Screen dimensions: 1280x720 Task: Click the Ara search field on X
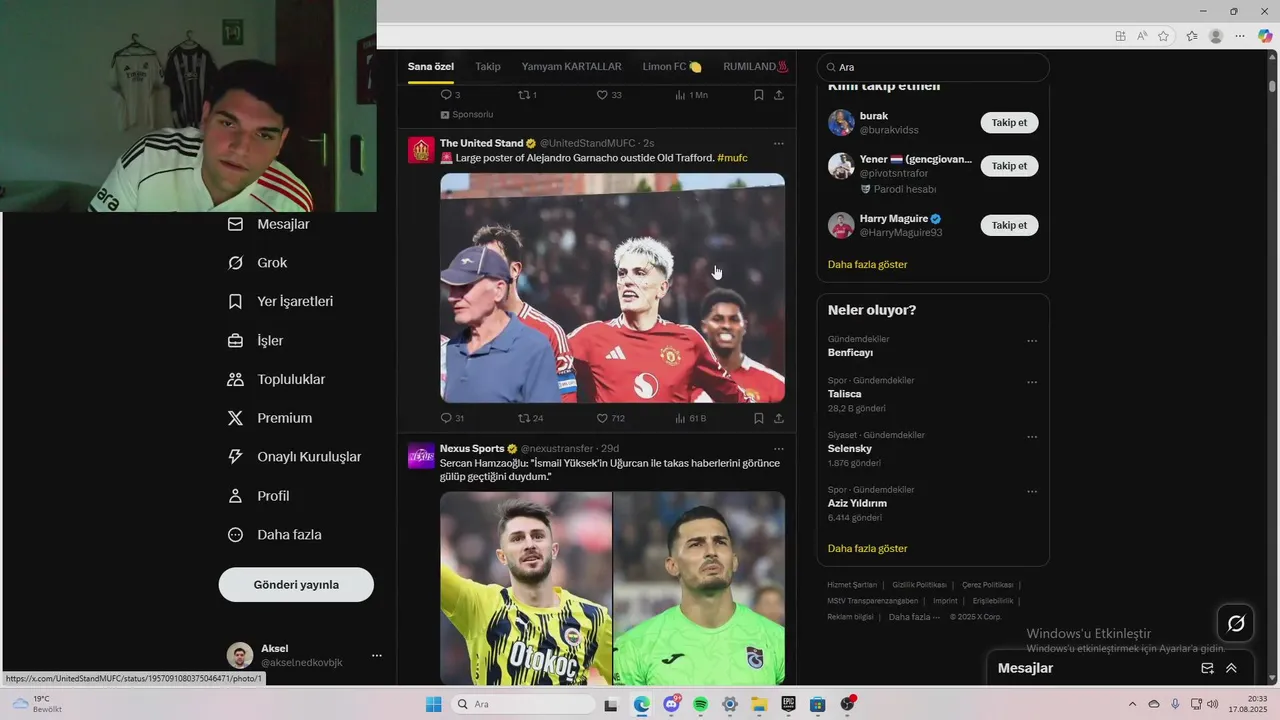point(933,67)
